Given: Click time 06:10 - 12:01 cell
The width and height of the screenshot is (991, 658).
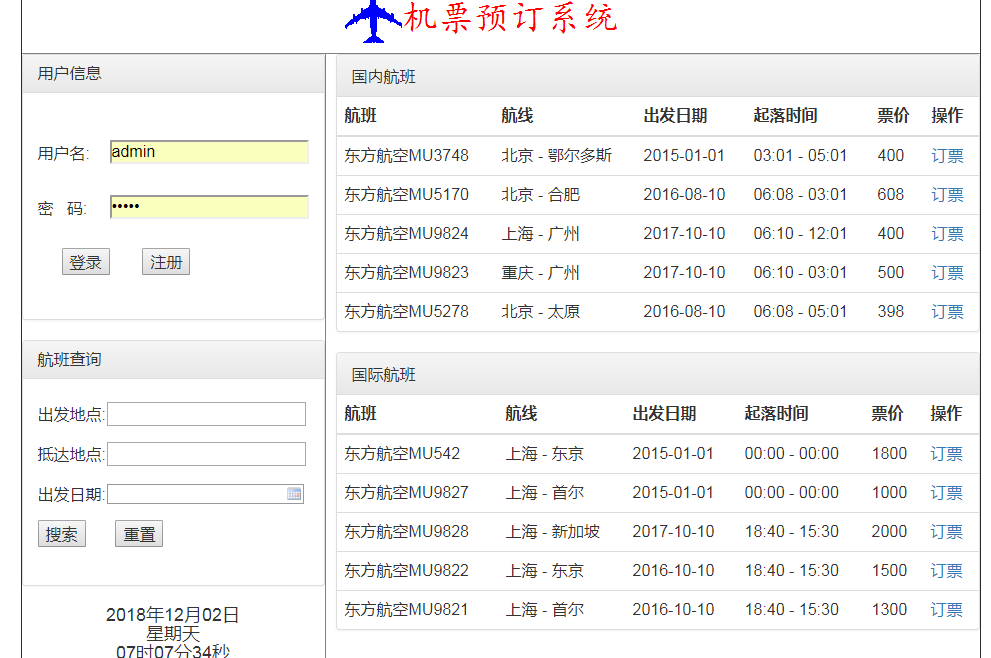Looking at the screenshot, I should coord(800,234).
